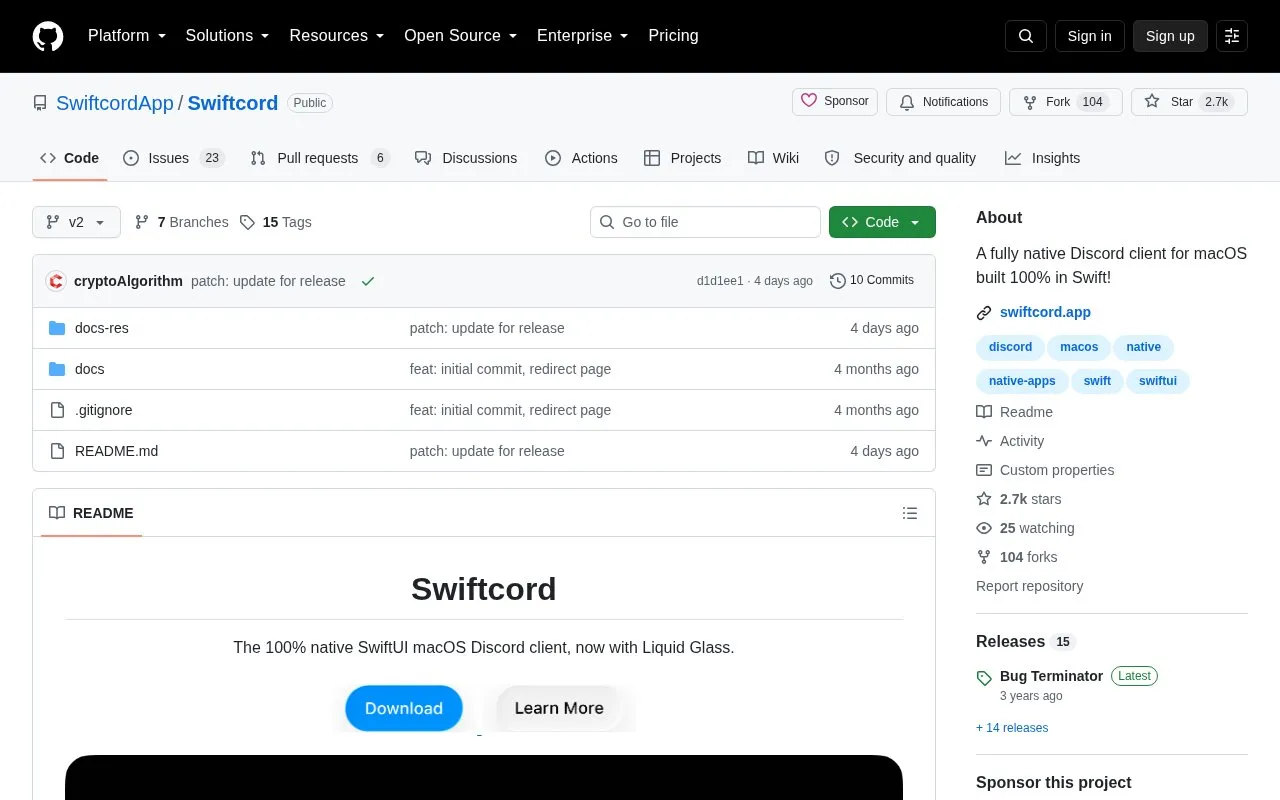Click the Notifications button

943,102
